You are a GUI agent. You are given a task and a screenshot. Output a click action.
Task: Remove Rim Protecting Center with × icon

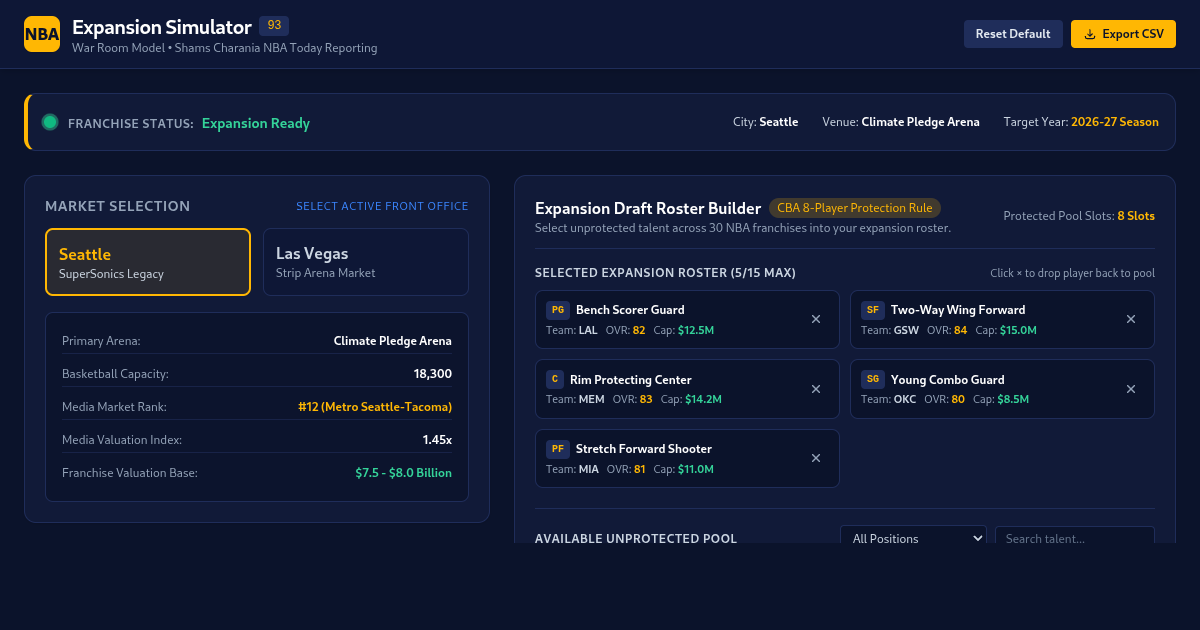click(x=816, y=389)
